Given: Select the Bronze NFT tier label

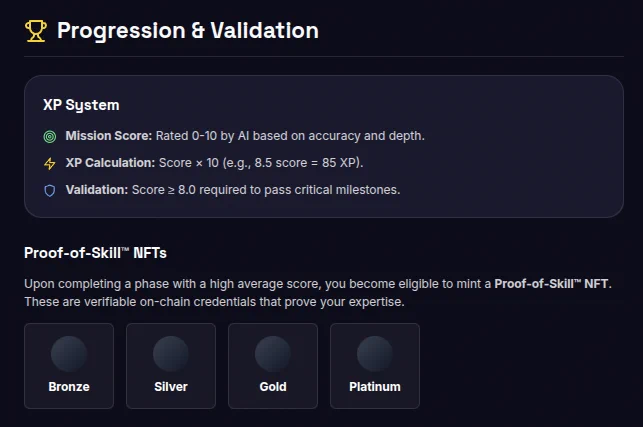Looking at the screenshot, I should (69, 387).
